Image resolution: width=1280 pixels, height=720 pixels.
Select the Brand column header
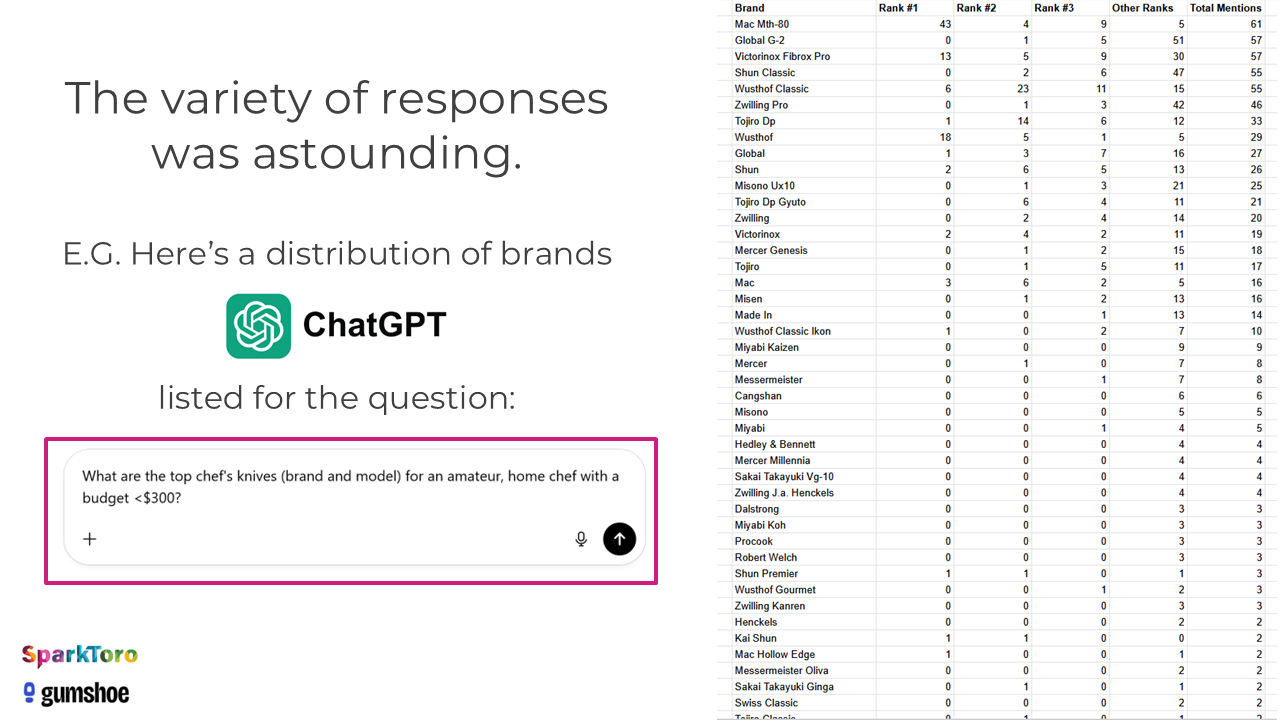click(x=749, y=8)
